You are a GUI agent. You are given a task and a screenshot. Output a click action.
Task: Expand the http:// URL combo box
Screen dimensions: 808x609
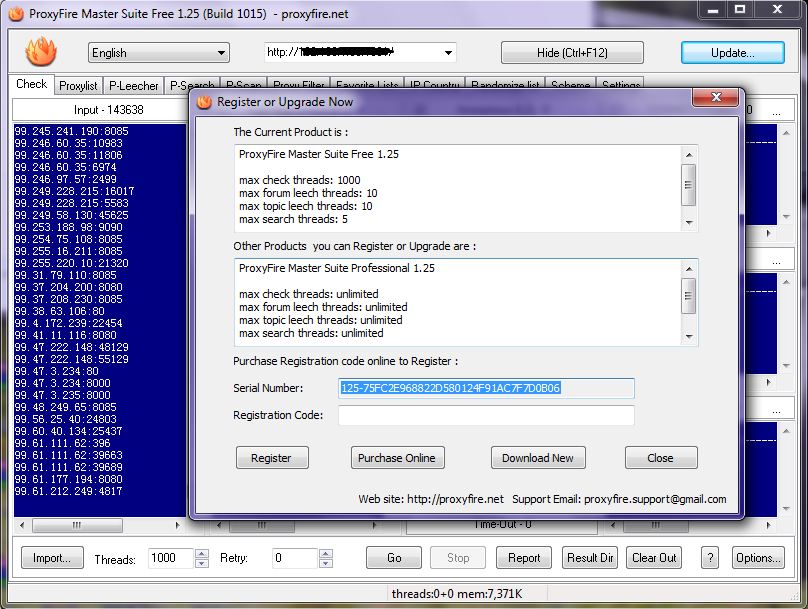pos(448,53)
